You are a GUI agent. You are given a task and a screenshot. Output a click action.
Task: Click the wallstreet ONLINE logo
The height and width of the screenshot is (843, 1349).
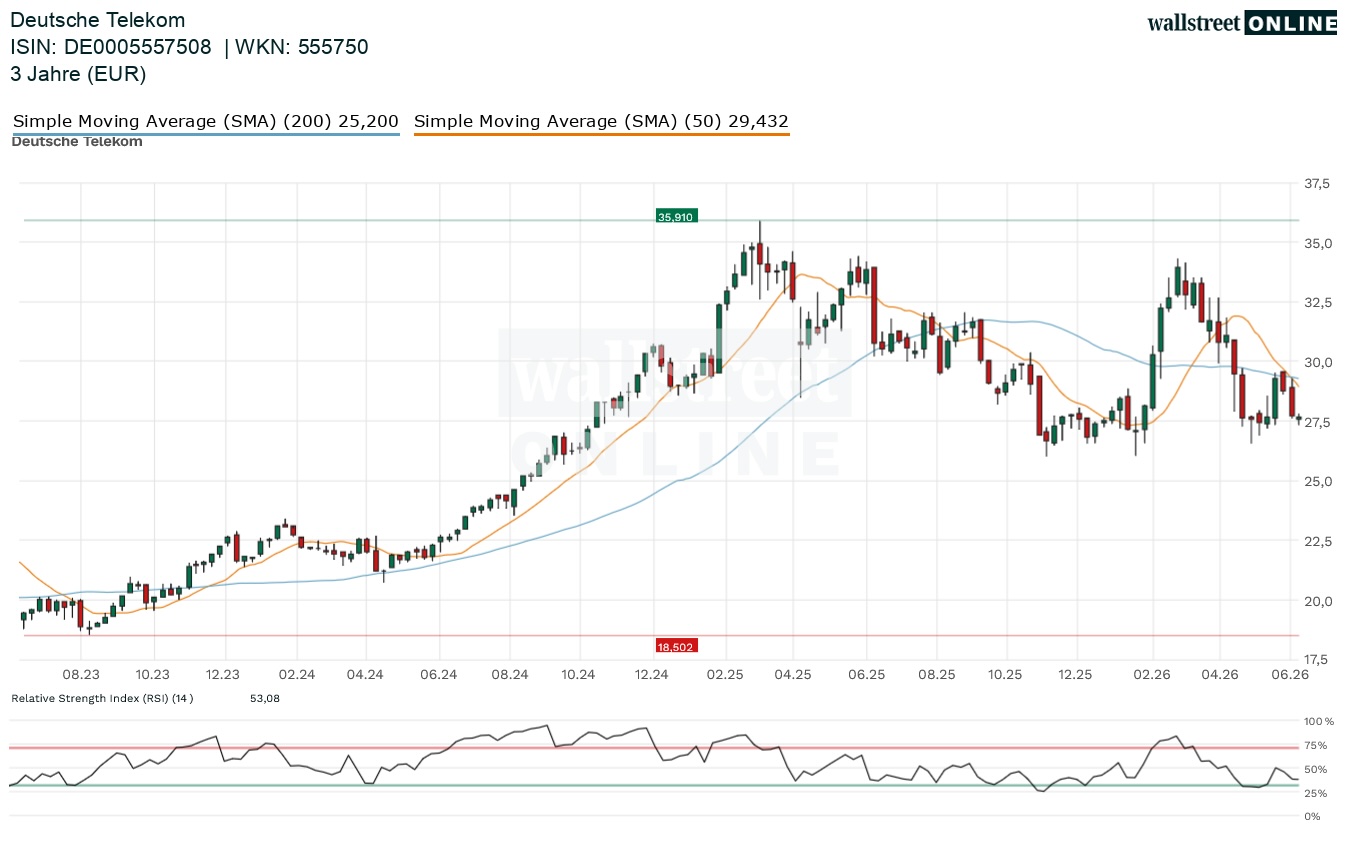coord(1242,23)
